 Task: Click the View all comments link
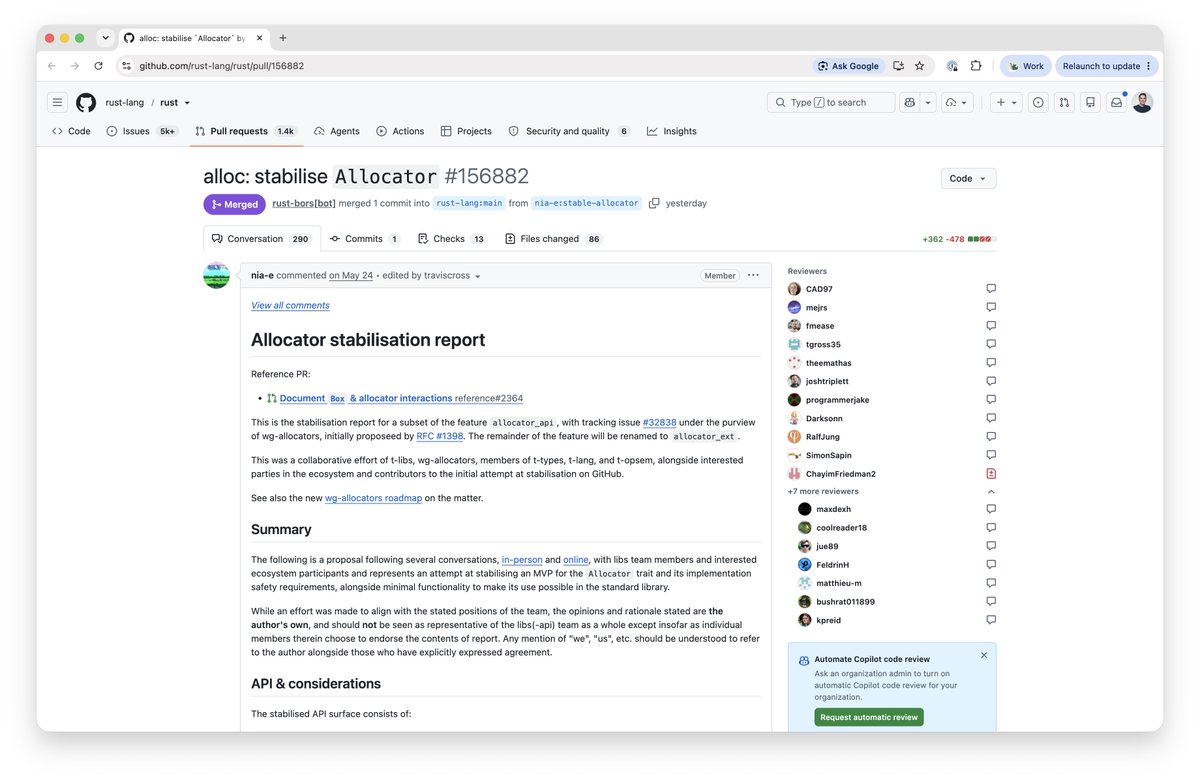[290, 305]
